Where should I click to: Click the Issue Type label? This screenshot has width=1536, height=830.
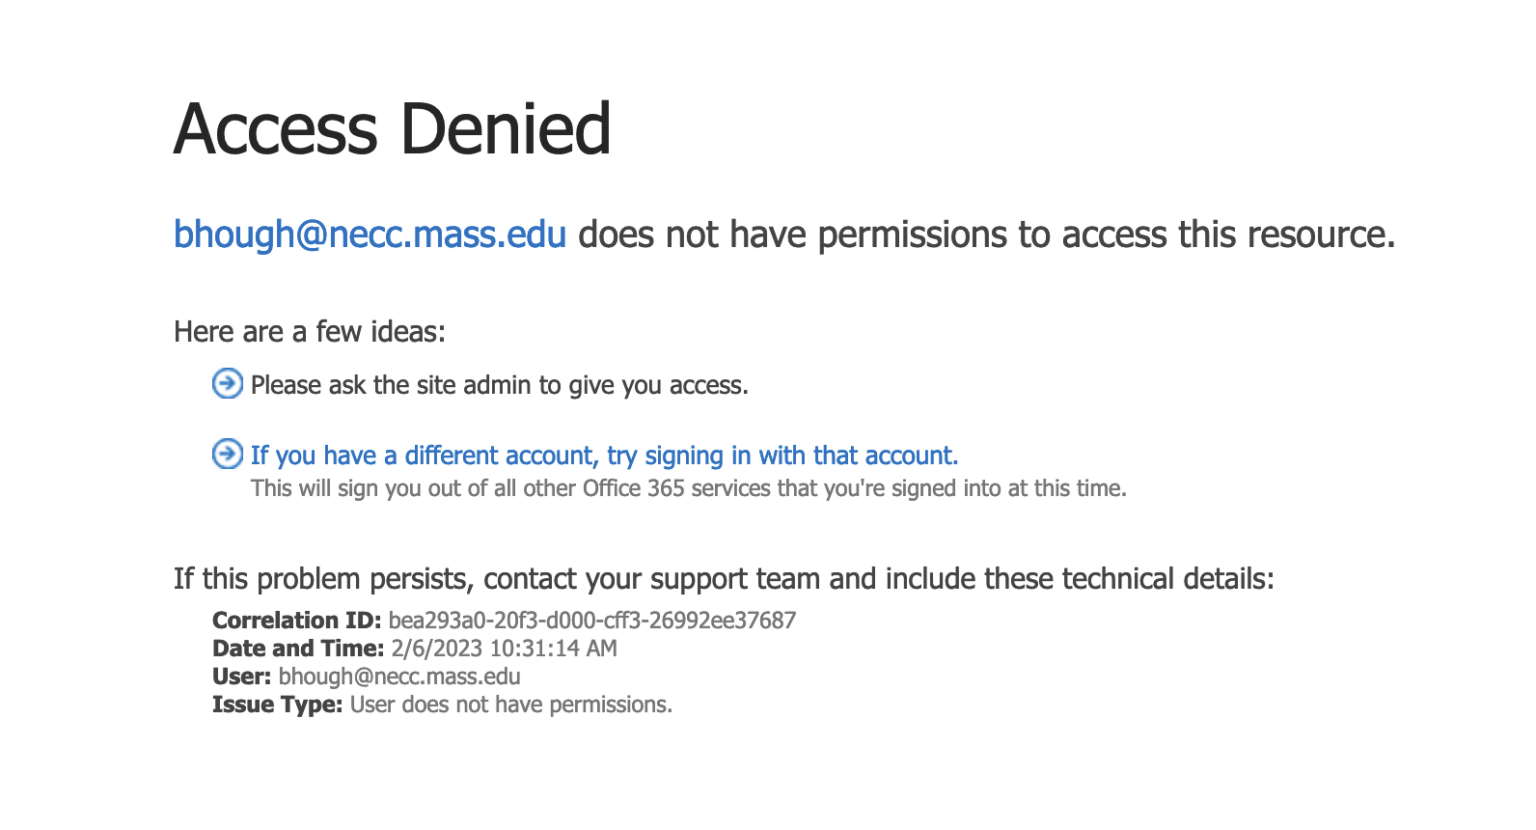tap(277, 704)
